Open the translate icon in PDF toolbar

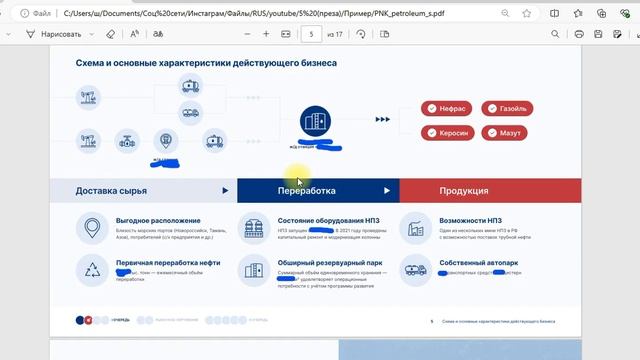click(x=158, y=34)
